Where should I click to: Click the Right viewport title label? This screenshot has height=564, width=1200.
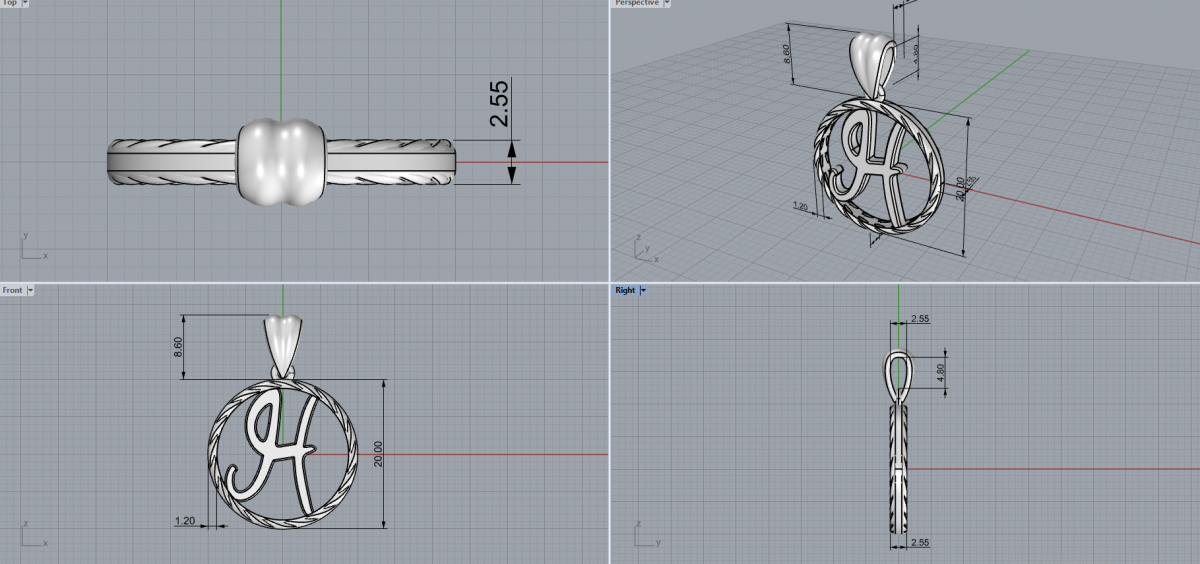pos(625,290)
